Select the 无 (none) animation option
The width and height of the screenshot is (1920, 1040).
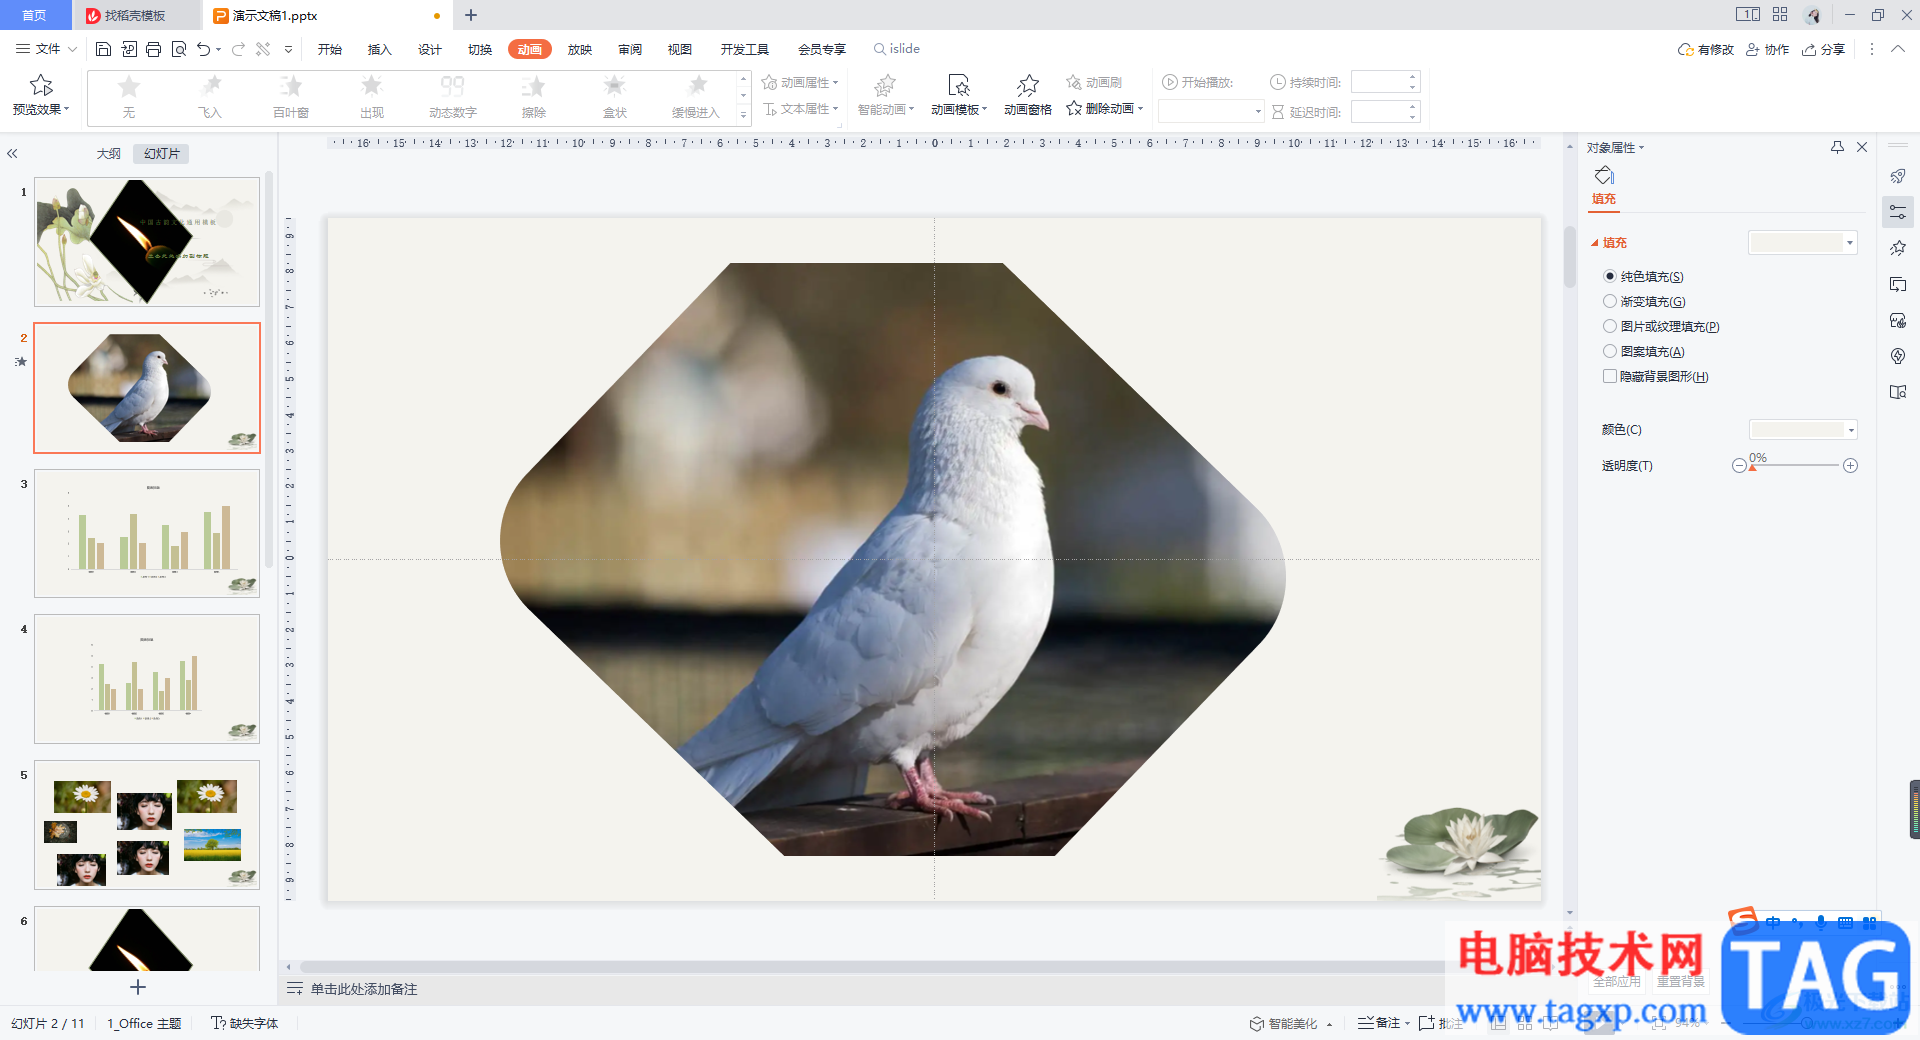pos(129,97)
